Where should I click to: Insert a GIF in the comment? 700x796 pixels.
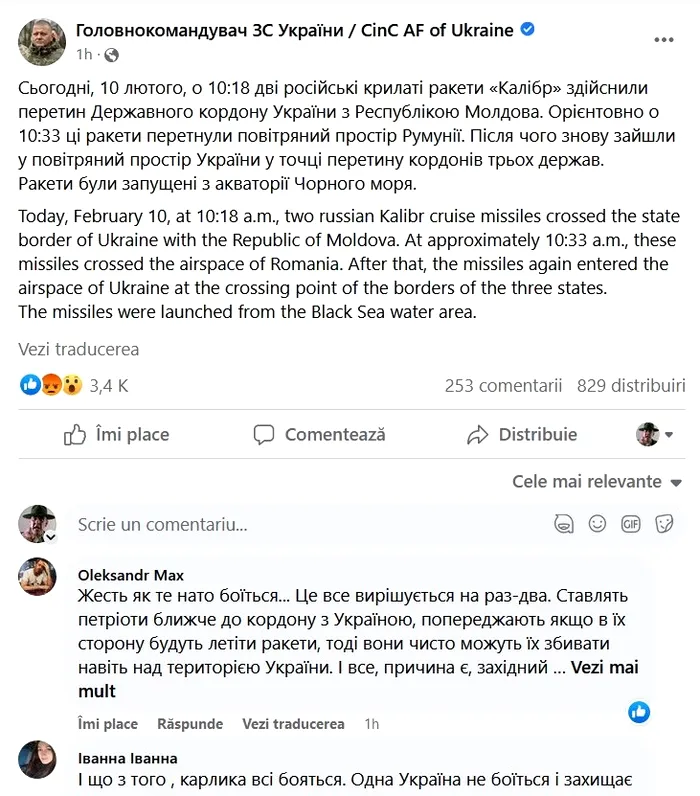[x=630, y=523]
